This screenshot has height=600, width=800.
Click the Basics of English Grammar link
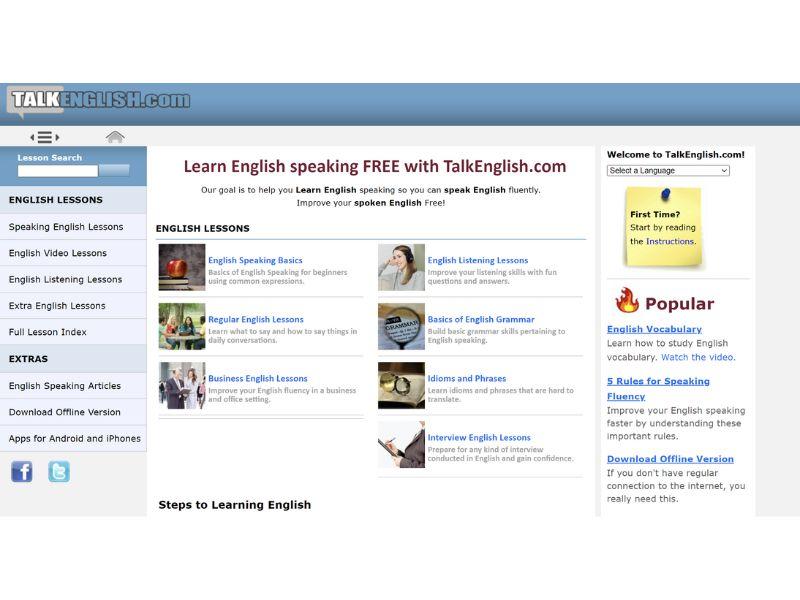(481, 319)
